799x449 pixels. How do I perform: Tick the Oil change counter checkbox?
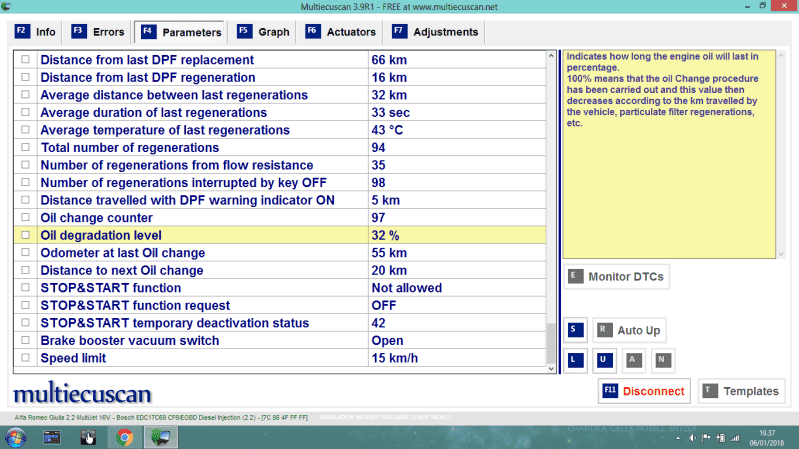point(25,218)
